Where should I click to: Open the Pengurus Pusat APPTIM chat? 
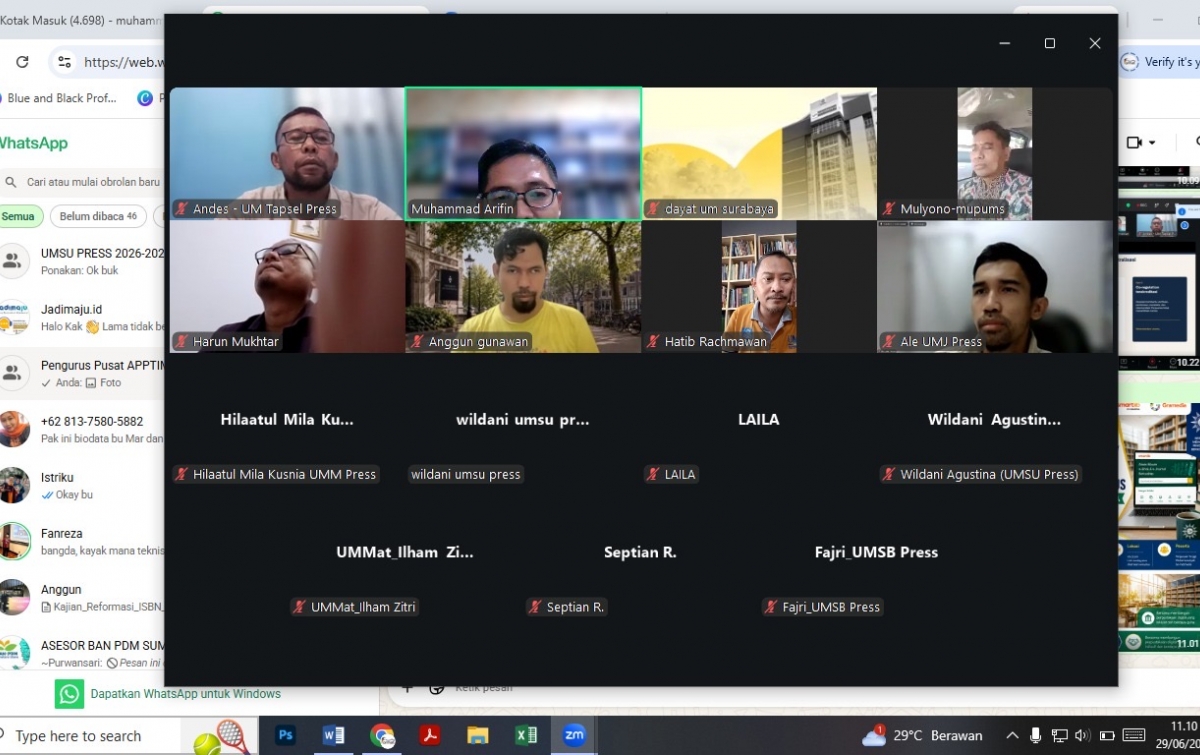pyautogui.click(x=82, y=374)
